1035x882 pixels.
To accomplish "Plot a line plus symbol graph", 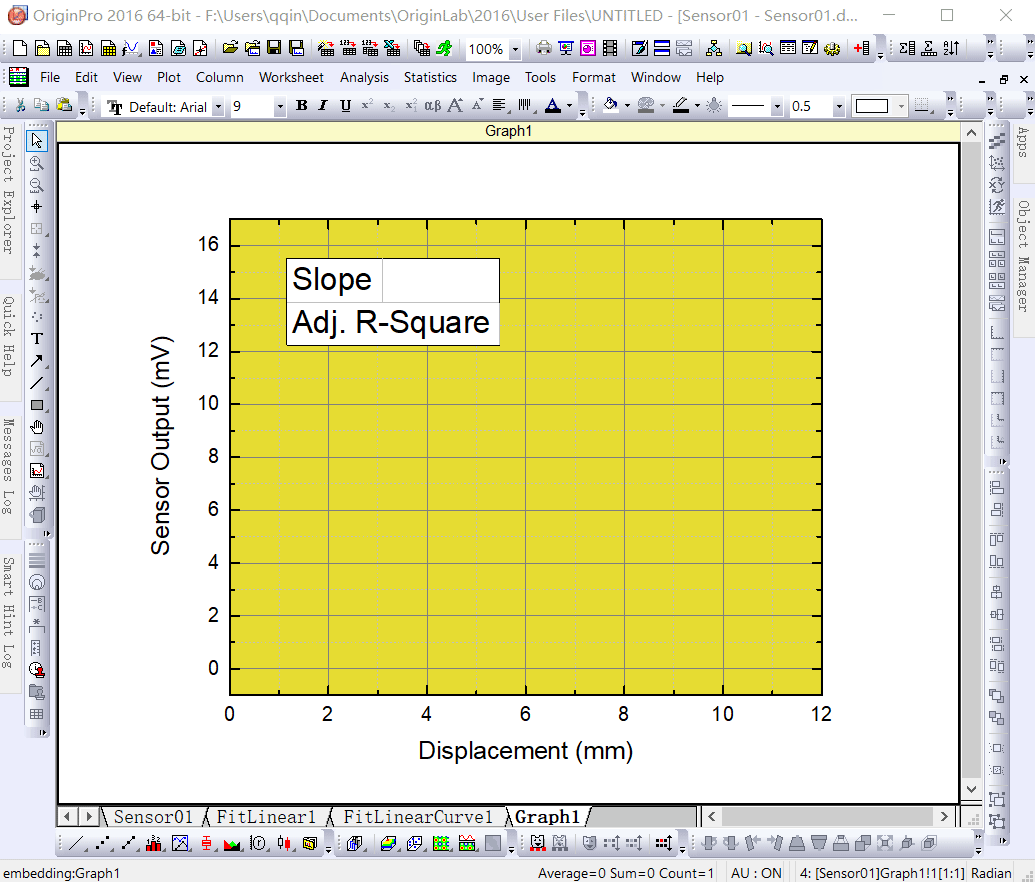I will click(x=128, y=843).
